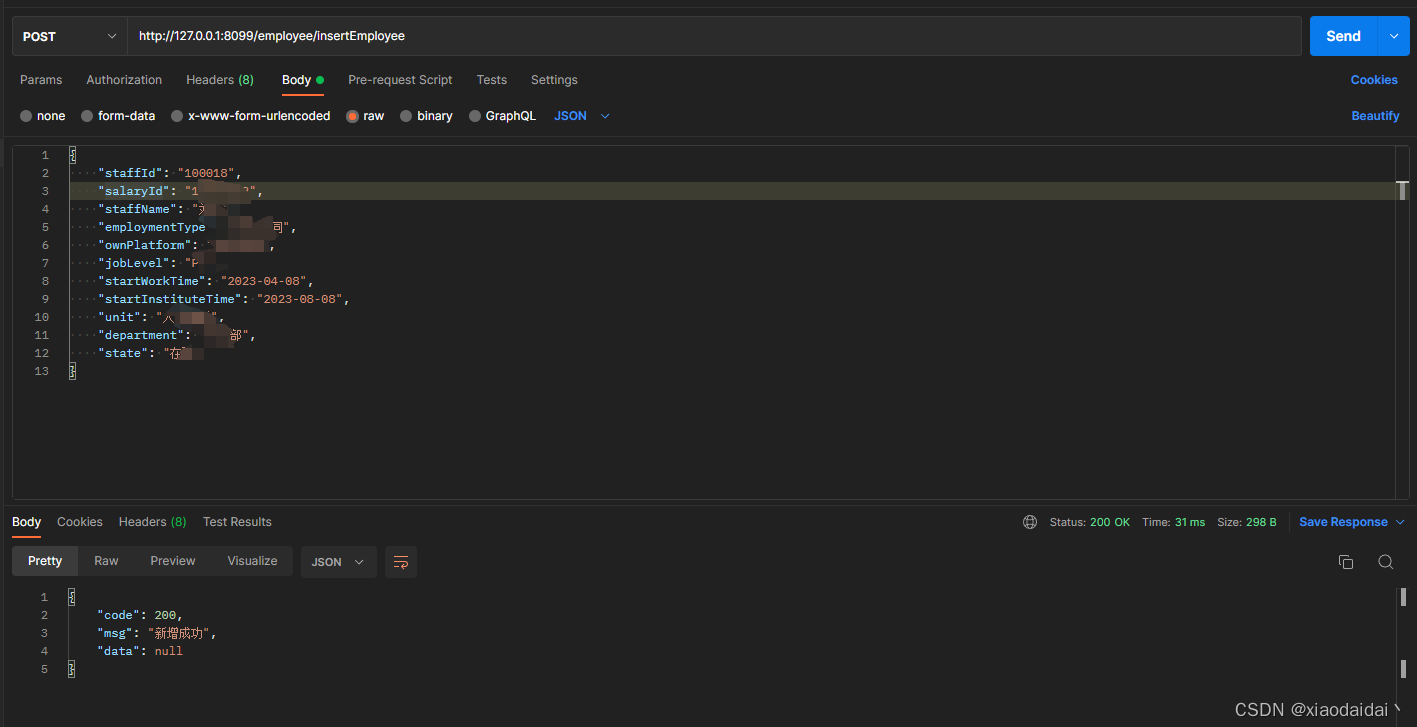This screenshot has width=1417, height=727.
Task: Select the raw body type radio
Action: [x=353, y=116]
